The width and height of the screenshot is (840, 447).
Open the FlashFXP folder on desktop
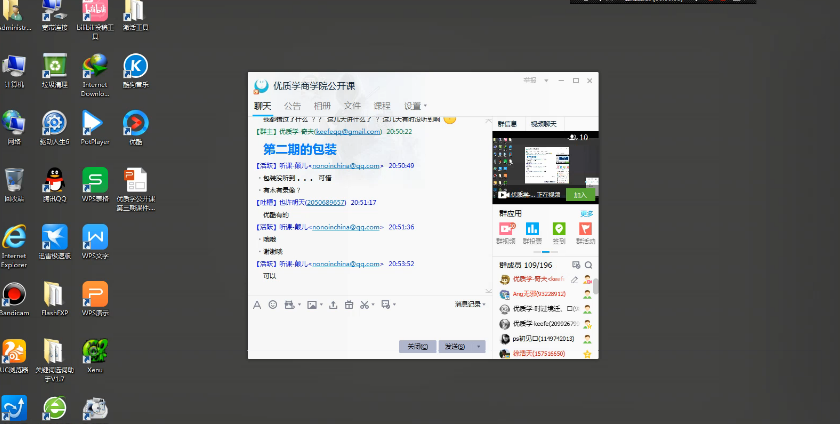pyautogui.click(x=54, y=299)
